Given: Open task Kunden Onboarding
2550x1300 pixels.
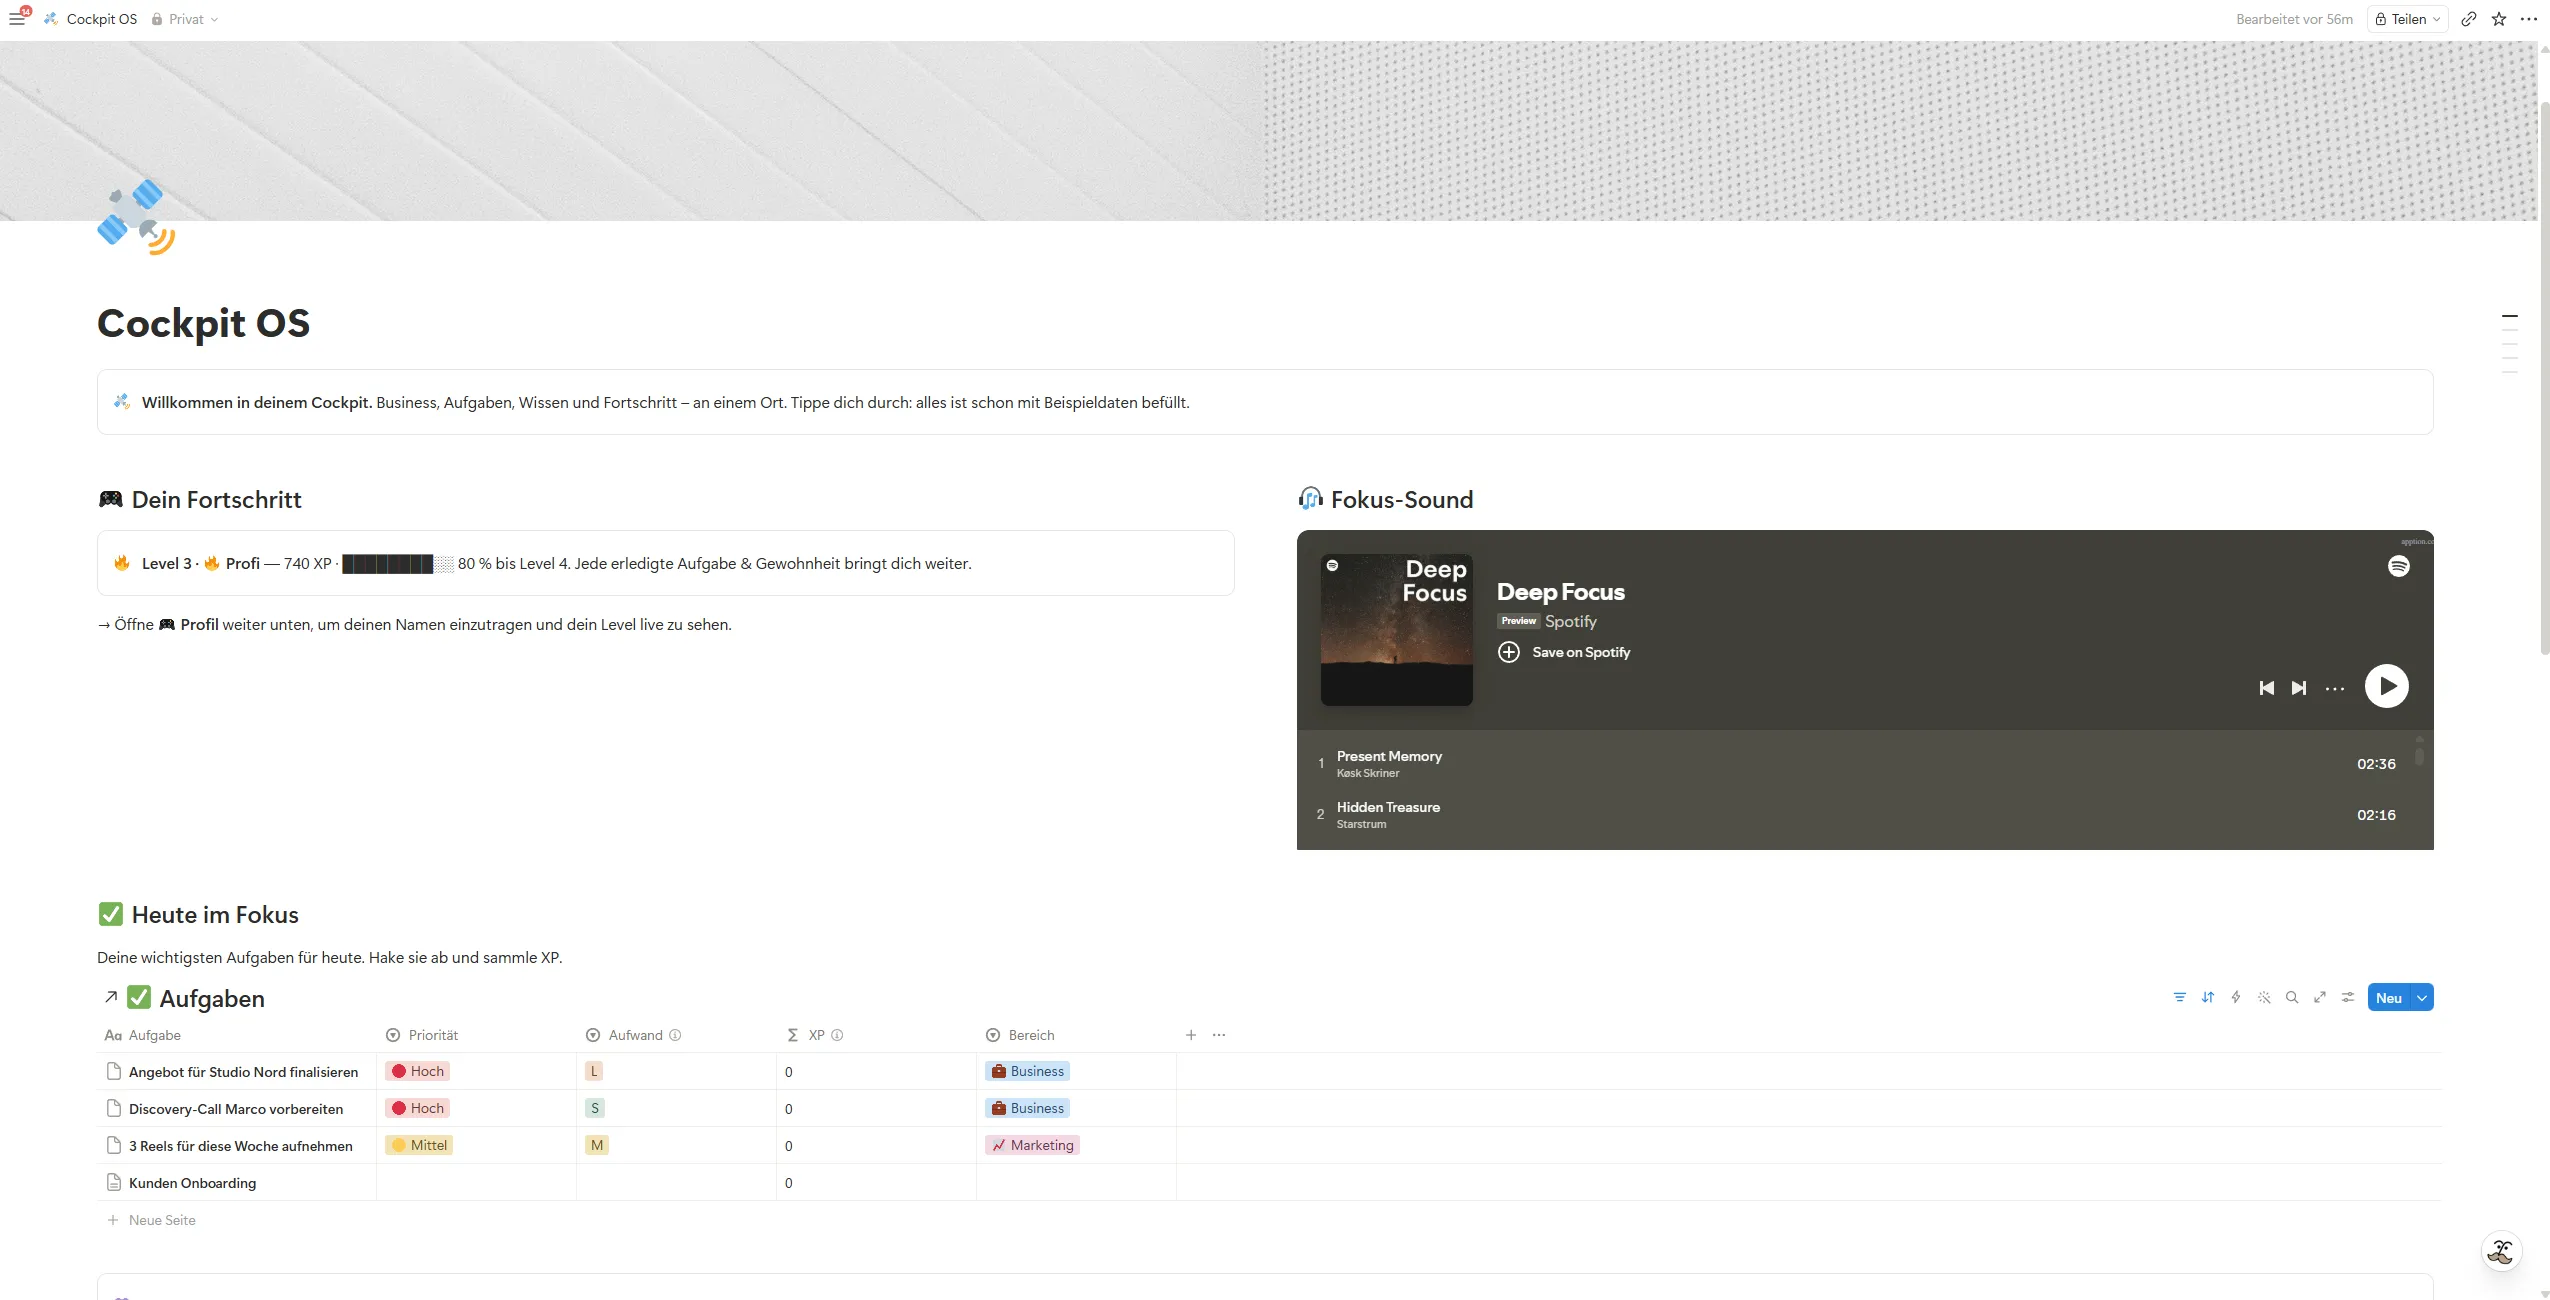Looking at the screenshot, I should coord(192,1183).
